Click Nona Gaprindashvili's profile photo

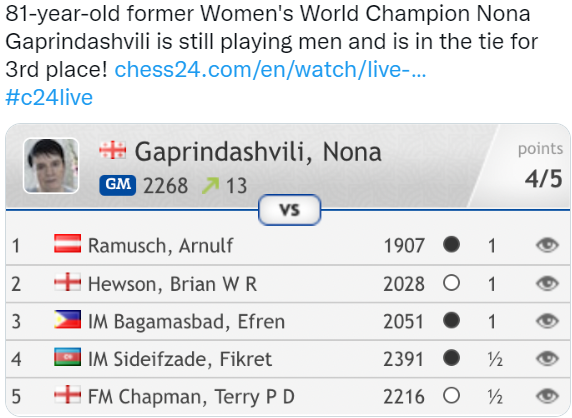tap(51, 166)
